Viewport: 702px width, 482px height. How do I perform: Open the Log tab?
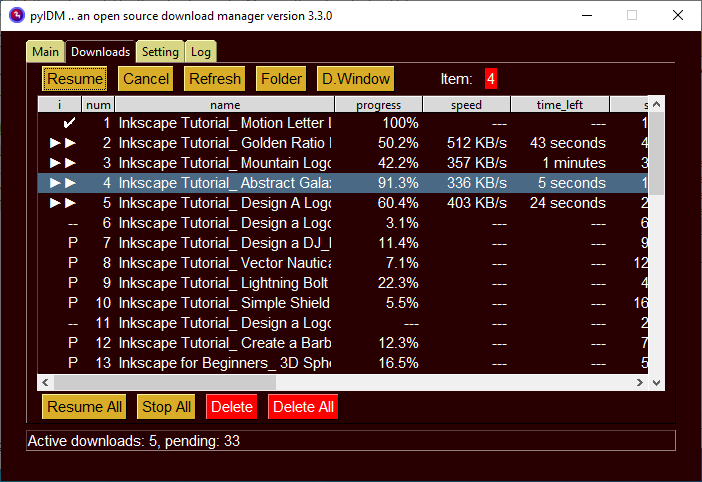pos(201,52)
